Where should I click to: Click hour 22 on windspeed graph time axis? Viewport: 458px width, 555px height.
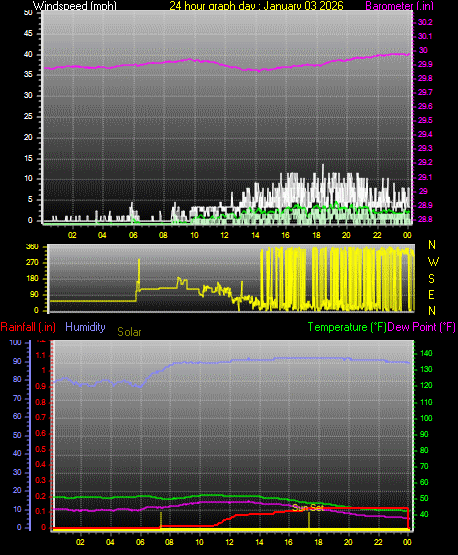[377, 235]
